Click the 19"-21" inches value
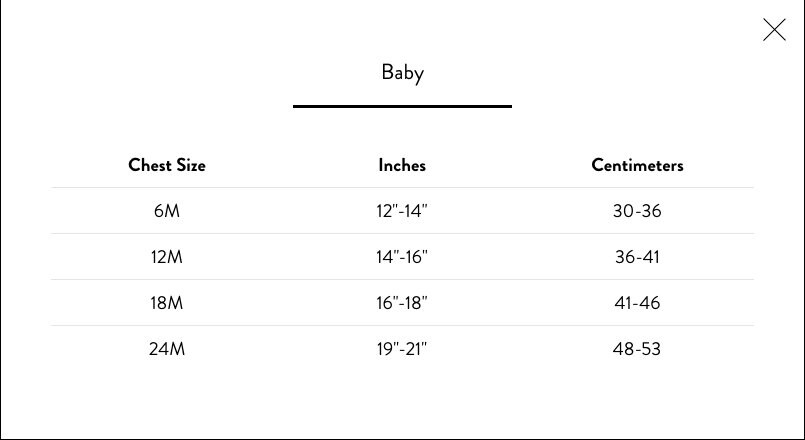The width and height of the screenshot is (805, 440). (402, 349)
